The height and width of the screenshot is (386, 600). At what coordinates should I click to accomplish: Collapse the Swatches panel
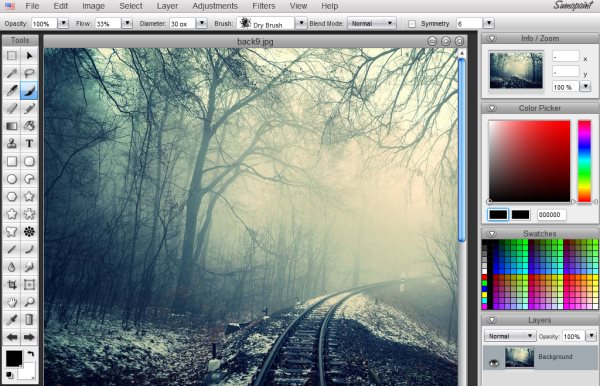pos(492,234)
